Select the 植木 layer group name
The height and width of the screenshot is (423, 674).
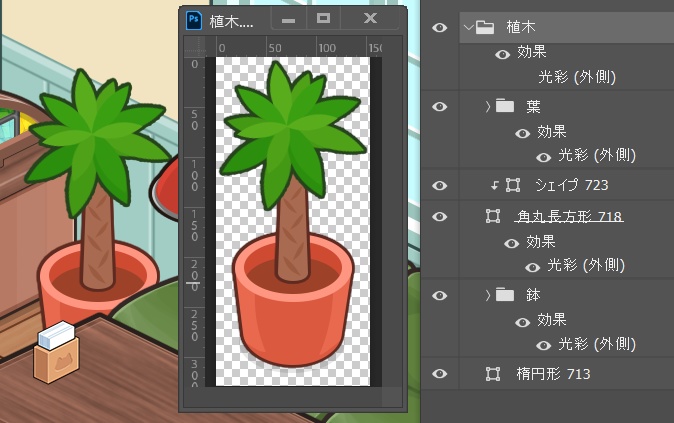(x=521, y=27)
